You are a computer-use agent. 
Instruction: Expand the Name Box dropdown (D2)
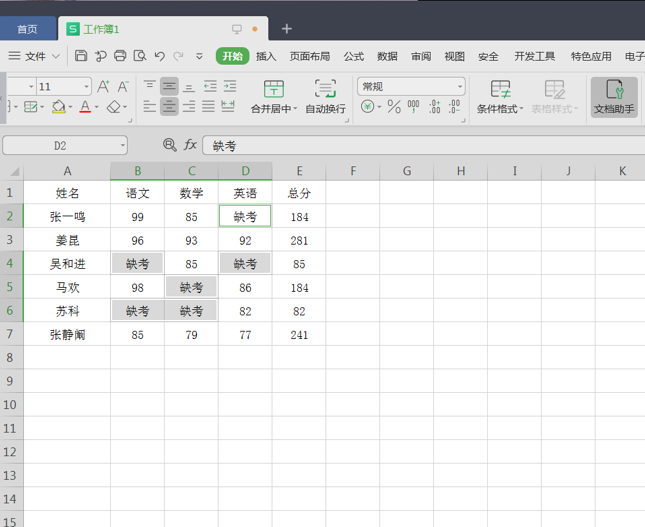coord(123,145)
